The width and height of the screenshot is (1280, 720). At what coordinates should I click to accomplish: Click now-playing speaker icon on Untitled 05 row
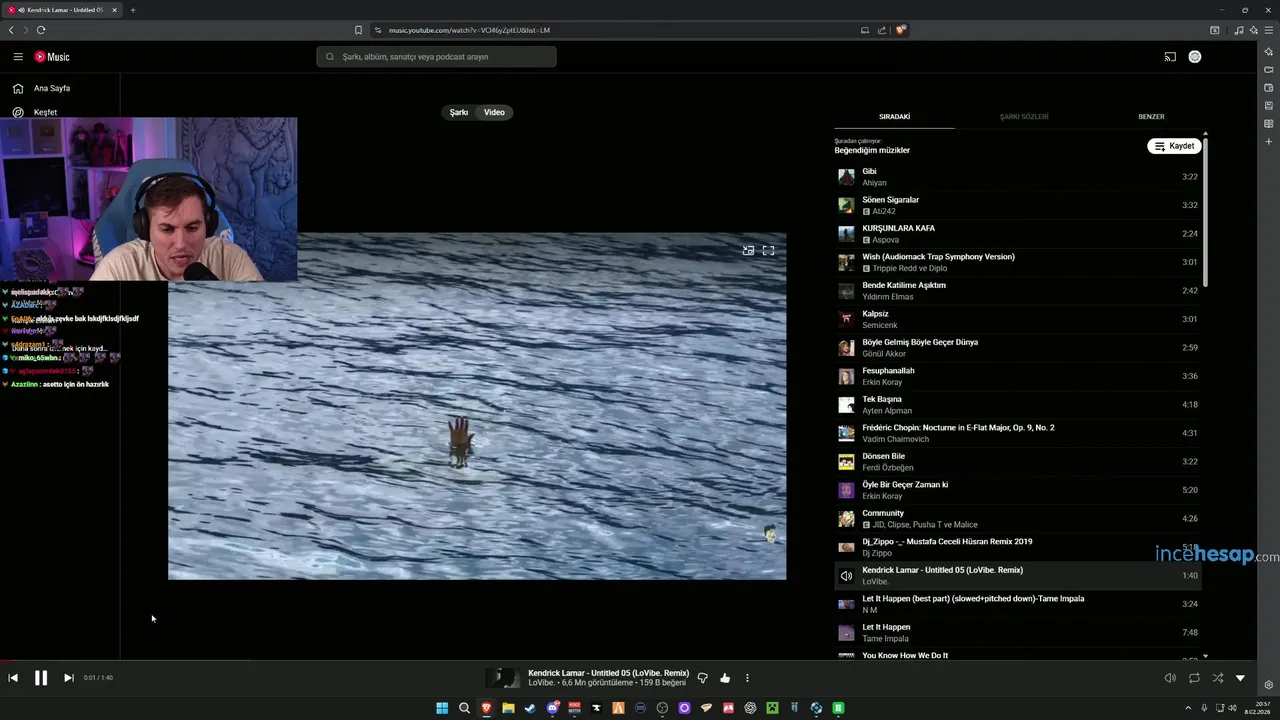(x=846, y=576)
